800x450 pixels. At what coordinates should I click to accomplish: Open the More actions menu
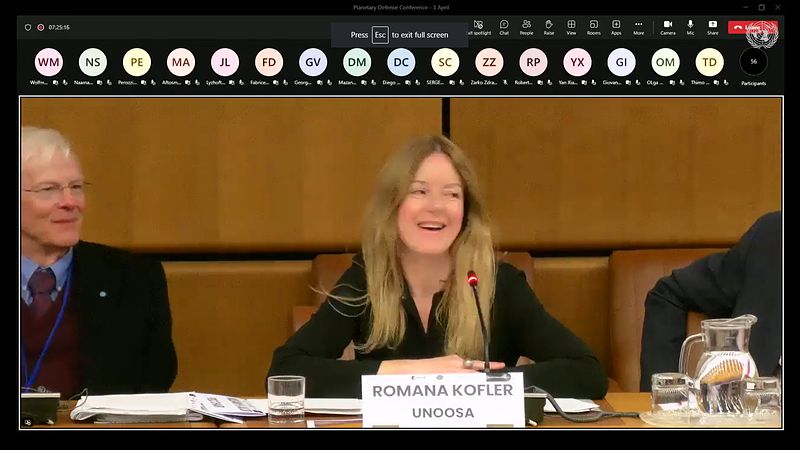pyautogui.click(x=638, y=26)
